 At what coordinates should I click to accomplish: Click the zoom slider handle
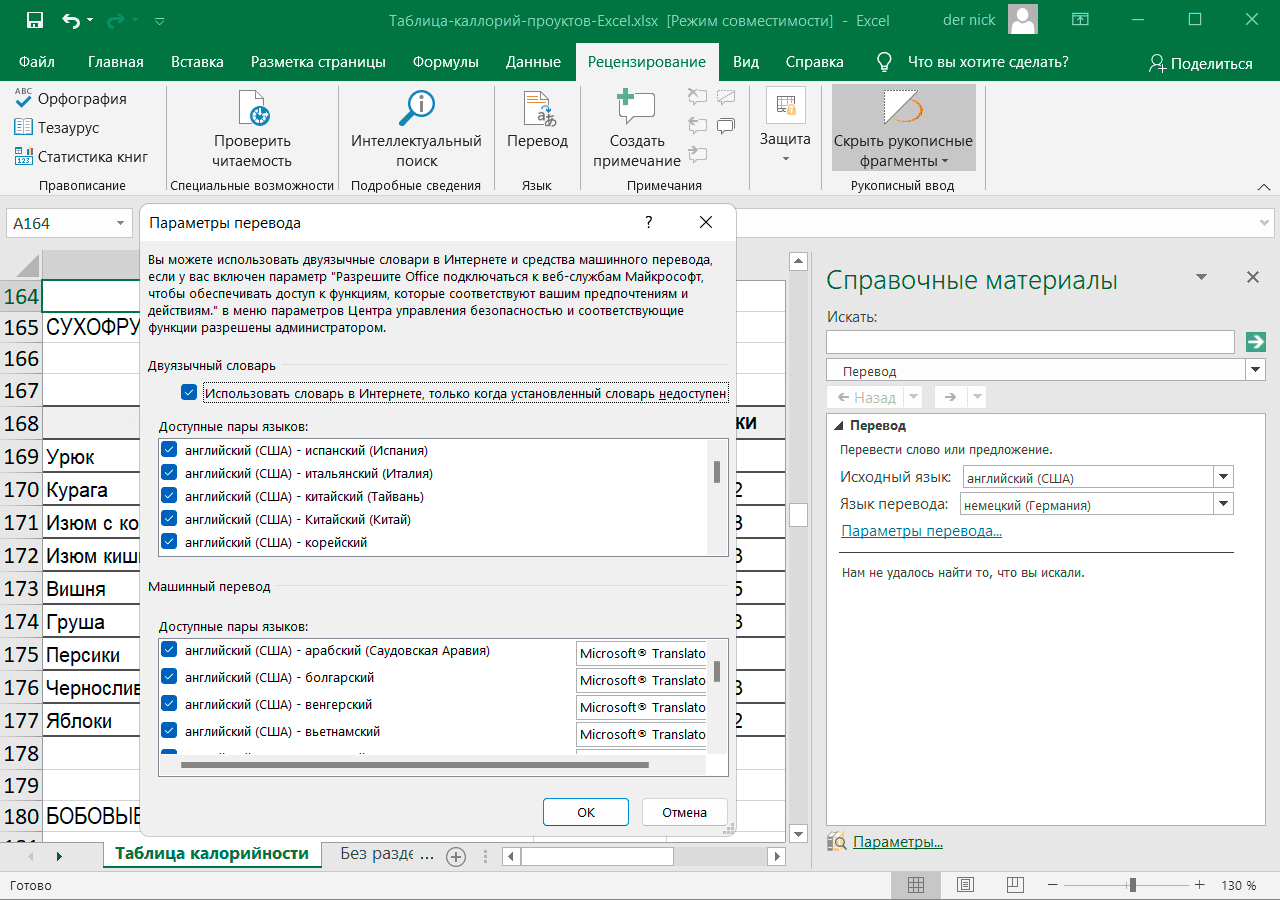click(1132, 885)
